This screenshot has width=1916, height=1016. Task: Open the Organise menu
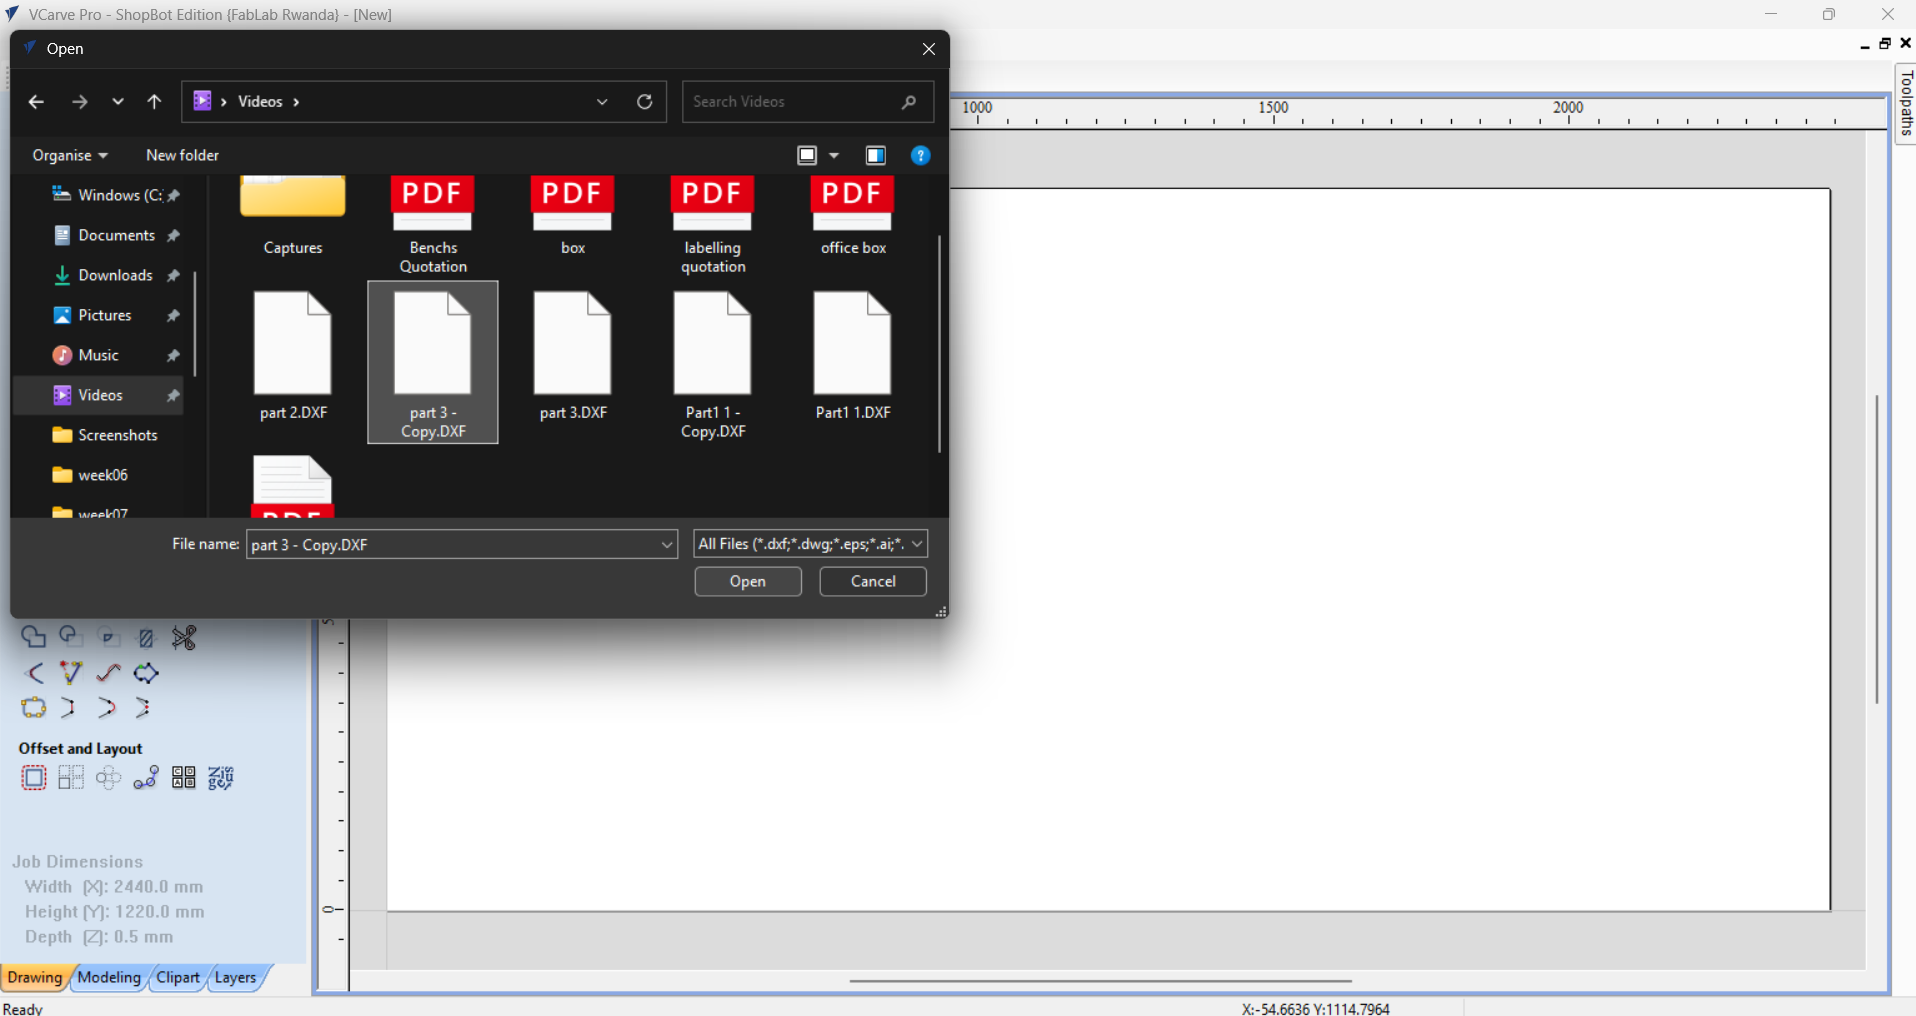70,155
